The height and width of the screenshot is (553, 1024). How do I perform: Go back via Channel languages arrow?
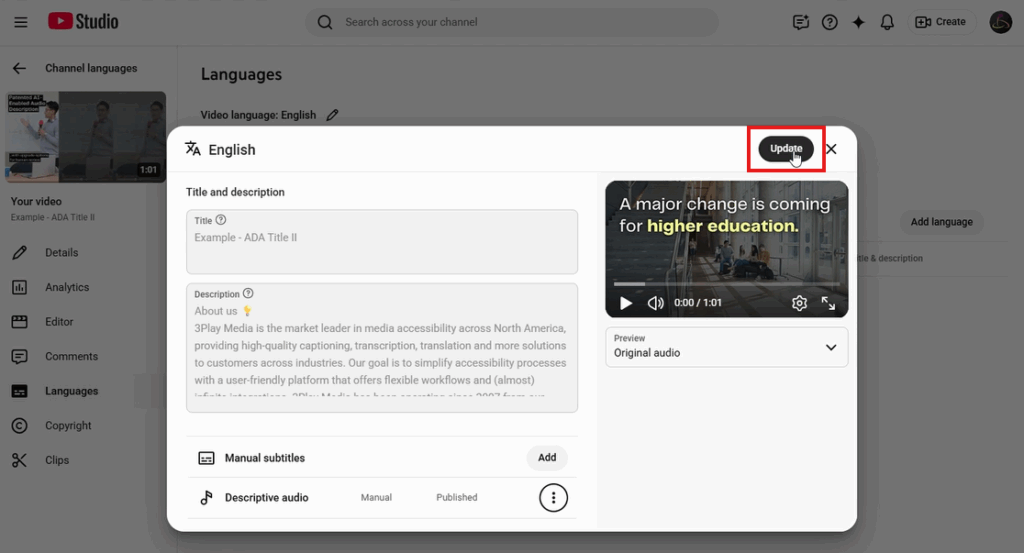tap(20, 68)
